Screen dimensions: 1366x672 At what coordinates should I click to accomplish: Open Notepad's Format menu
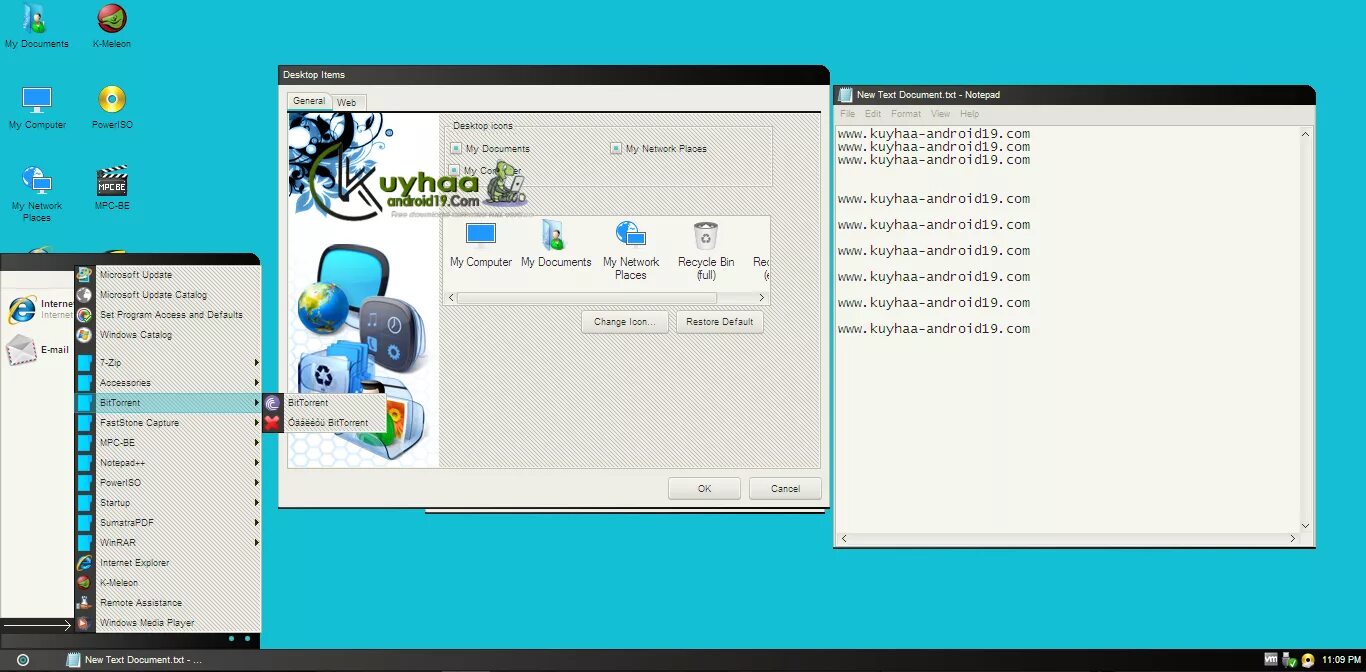(x=905, y=113)
